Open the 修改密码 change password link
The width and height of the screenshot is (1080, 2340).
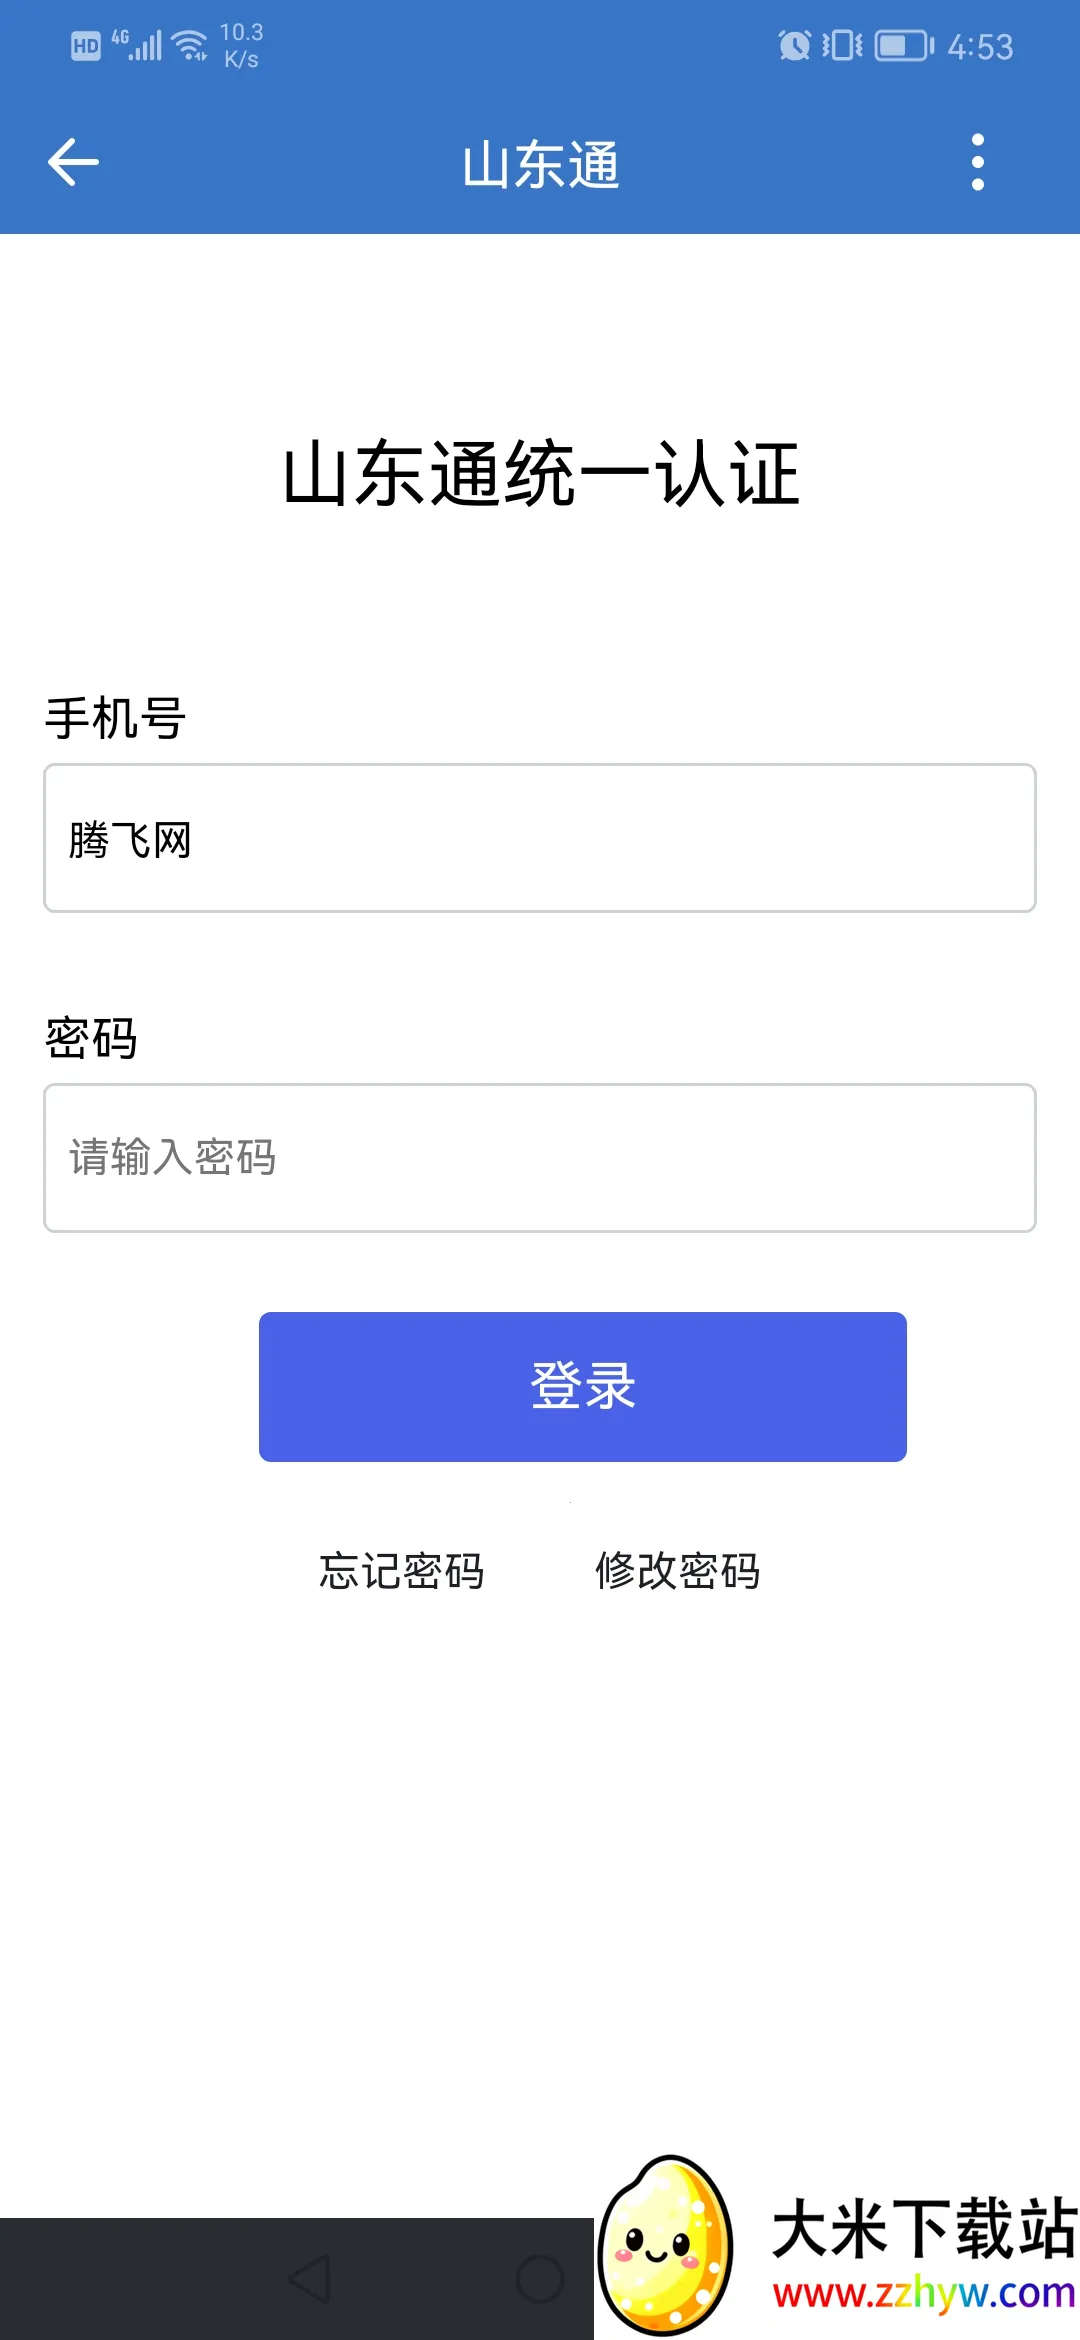[x=678, y=1571]
